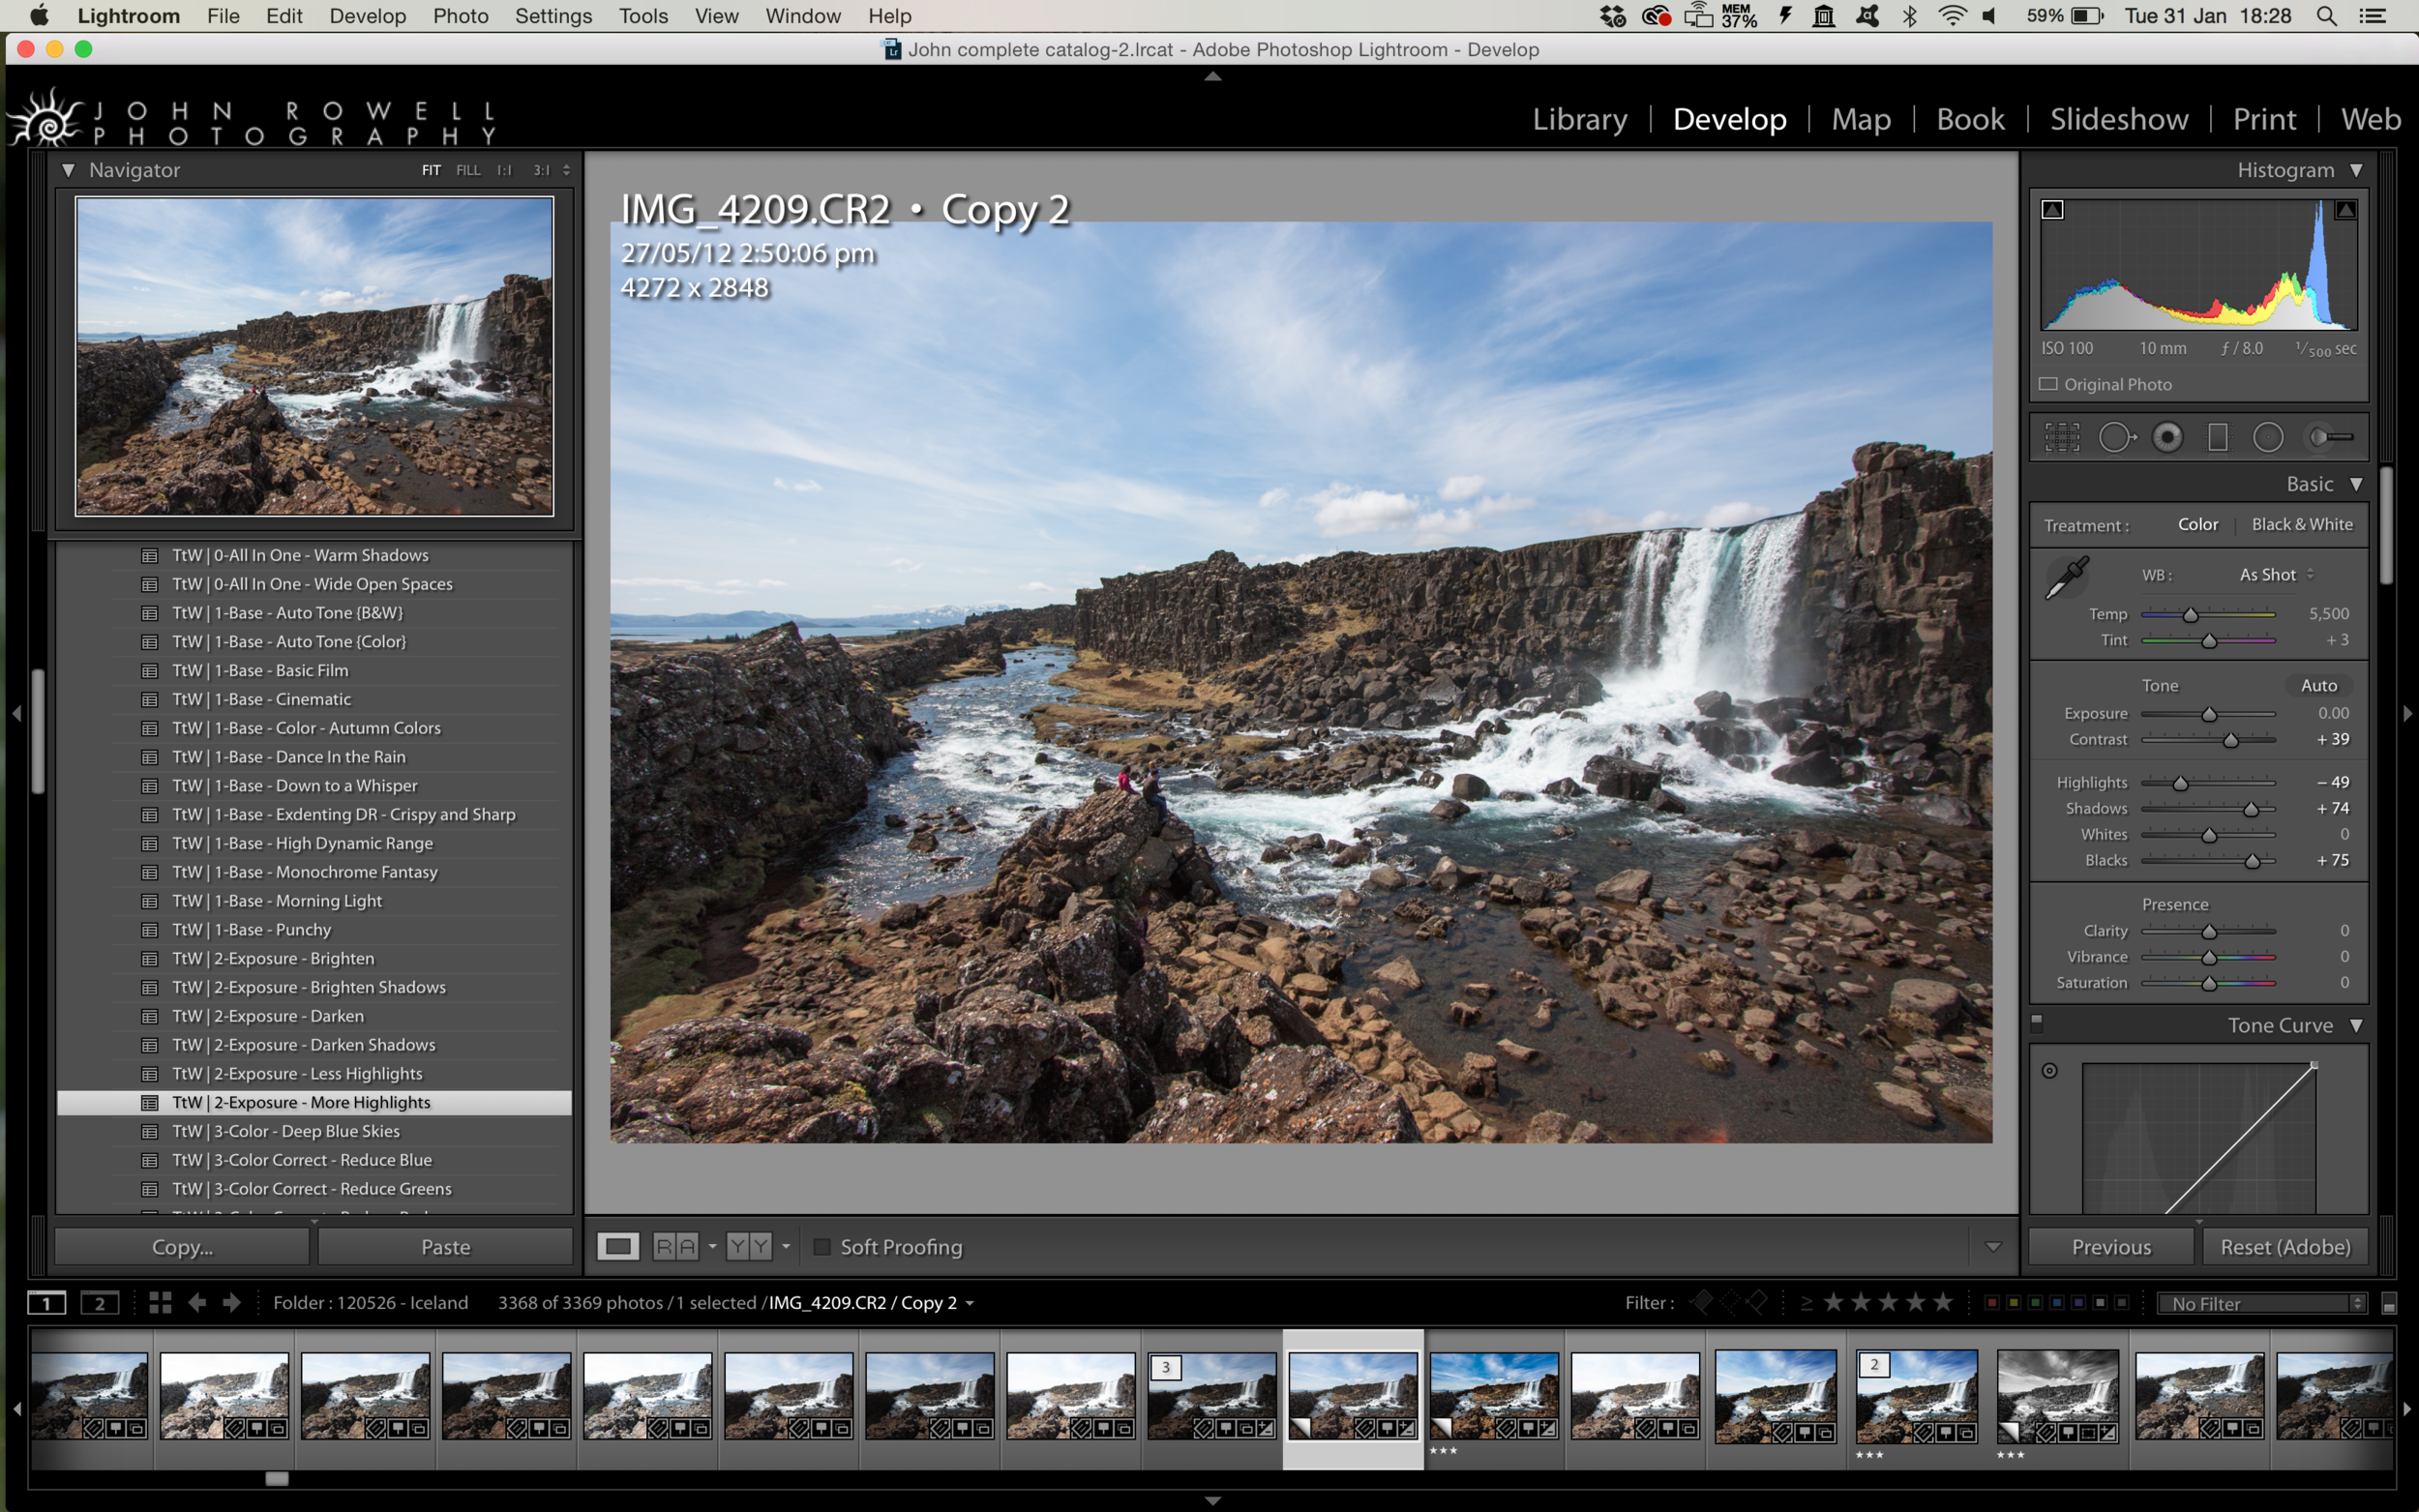Image resolution: width=2419 pixels, height=1512 pixels.
Task: Open the main window display button 1
Action: tap(46, 1303)
